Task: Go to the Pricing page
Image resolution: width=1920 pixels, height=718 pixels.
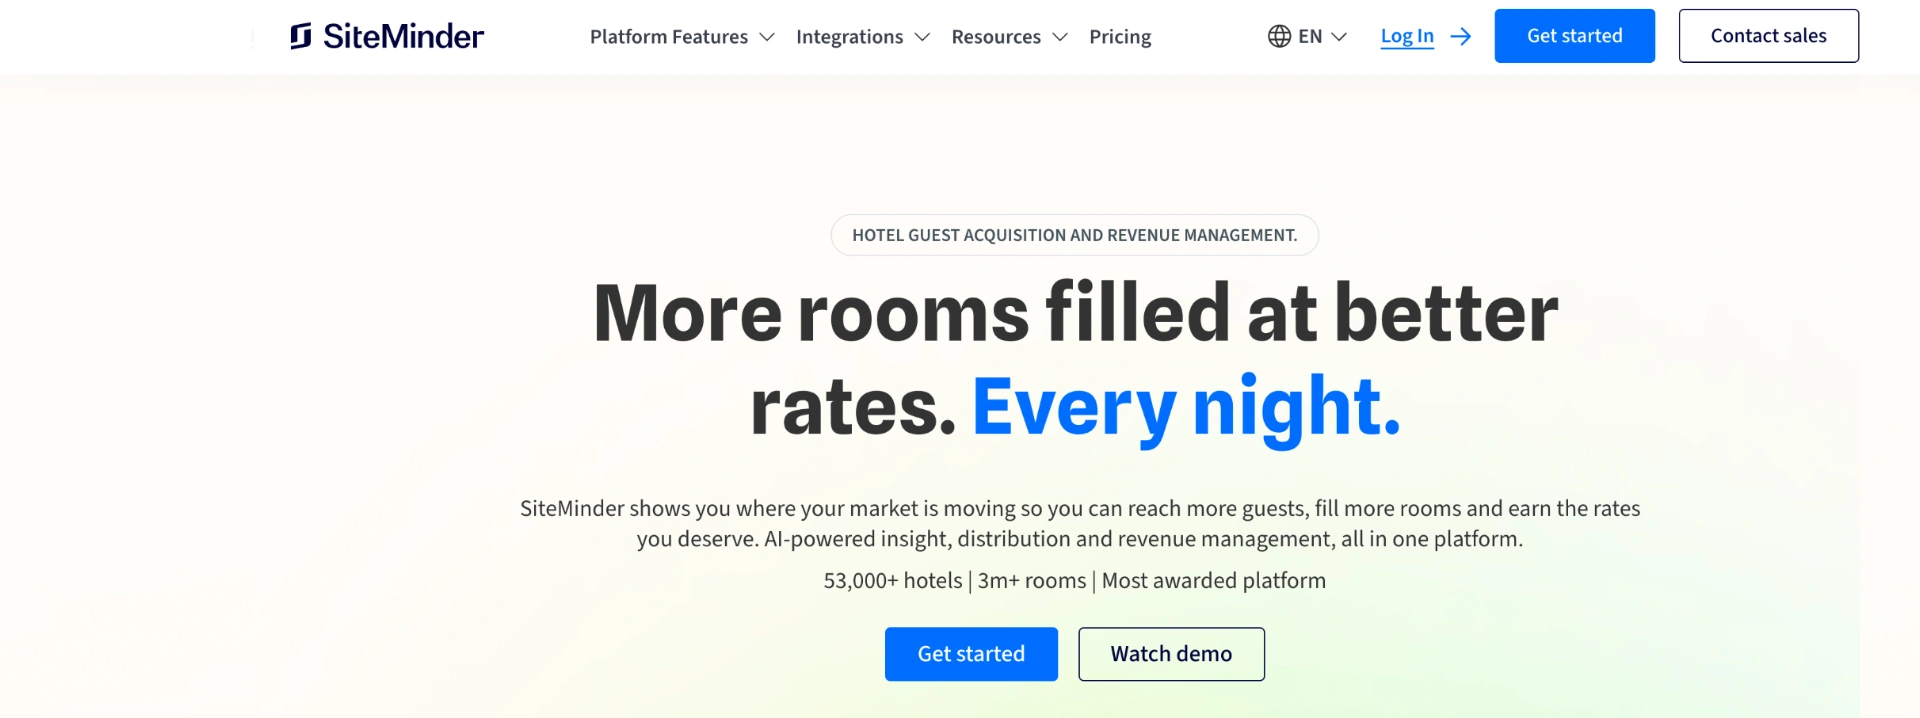Action: (1120, 37)
